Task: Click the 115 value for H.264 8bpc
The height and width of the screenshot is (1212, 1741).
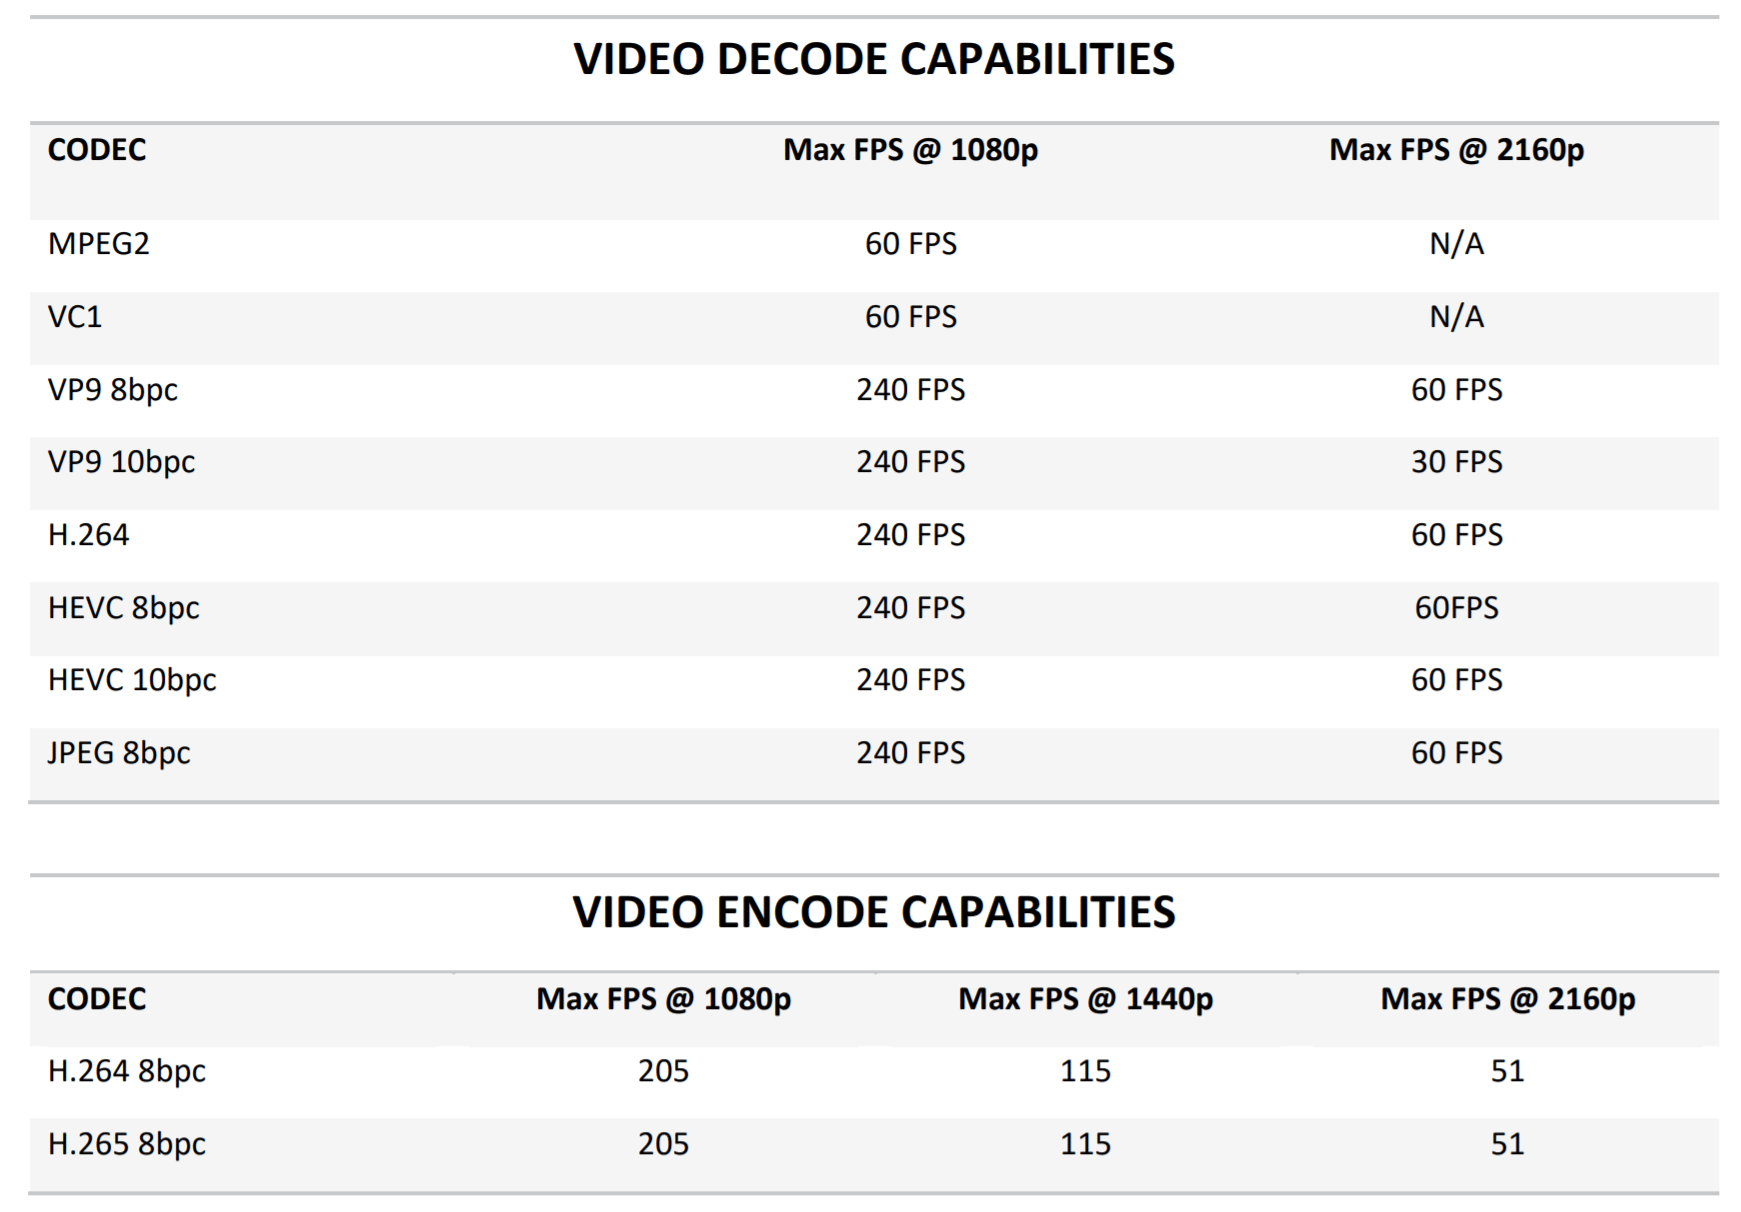Action: (x=1085, y=1071)
